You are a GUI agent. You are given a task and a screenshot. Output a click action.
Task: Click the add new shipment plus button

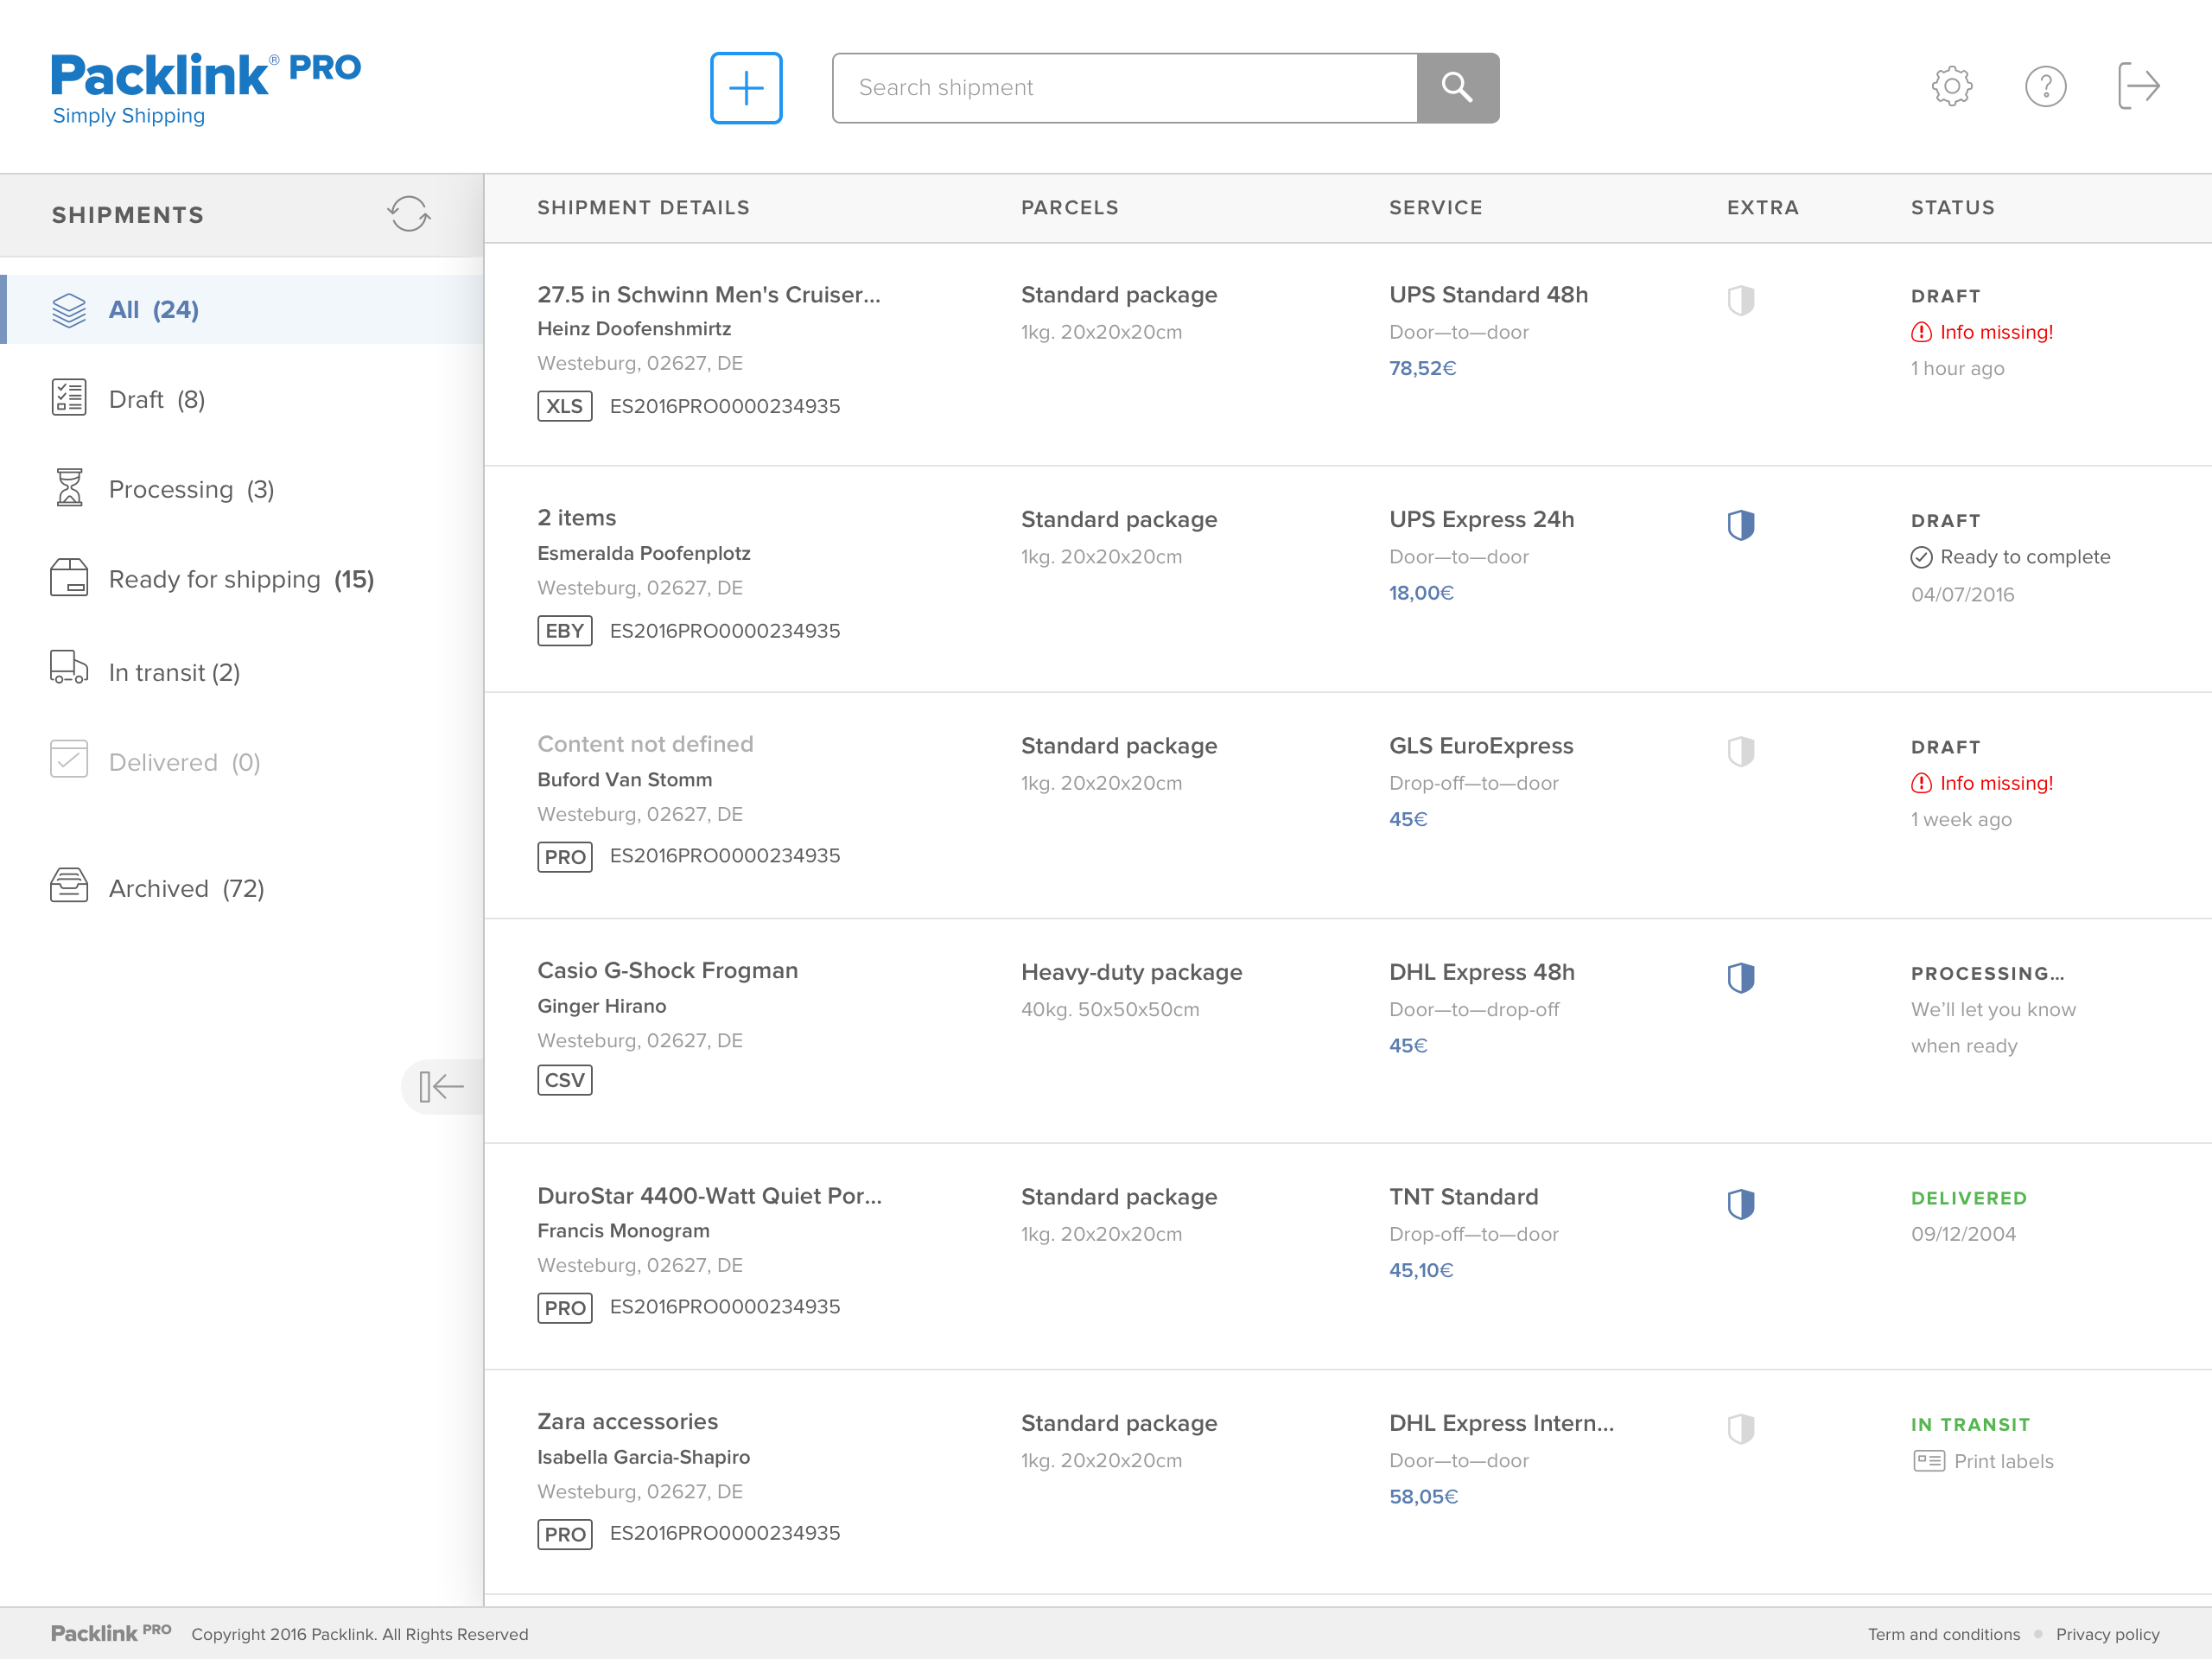click(x=746, y=88)
